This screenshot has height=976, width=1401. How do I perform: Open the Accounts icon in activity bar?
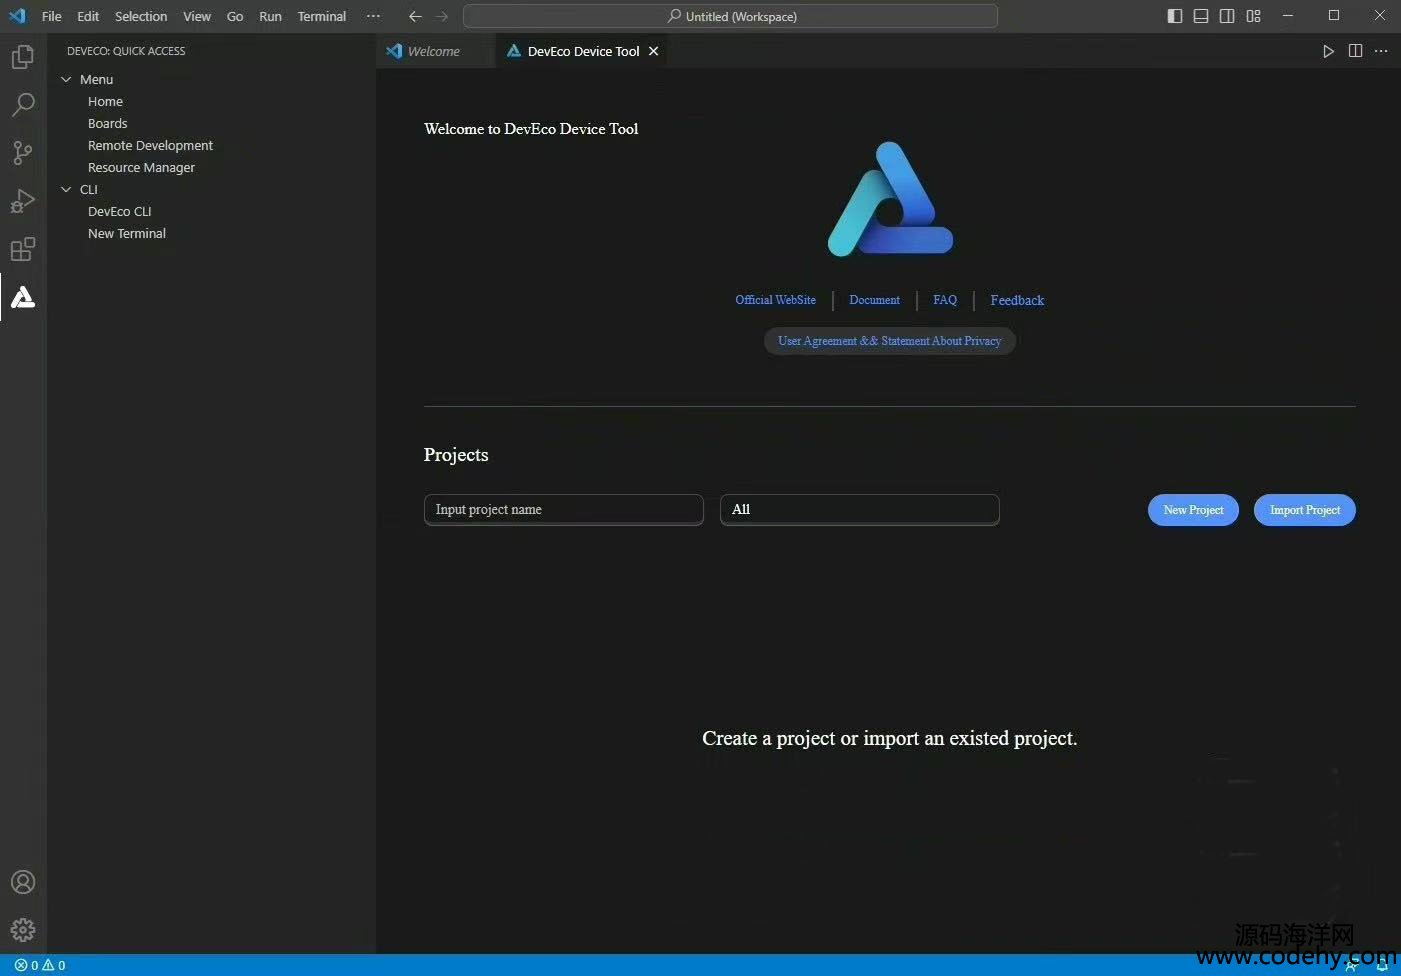(x=23, y=882)
